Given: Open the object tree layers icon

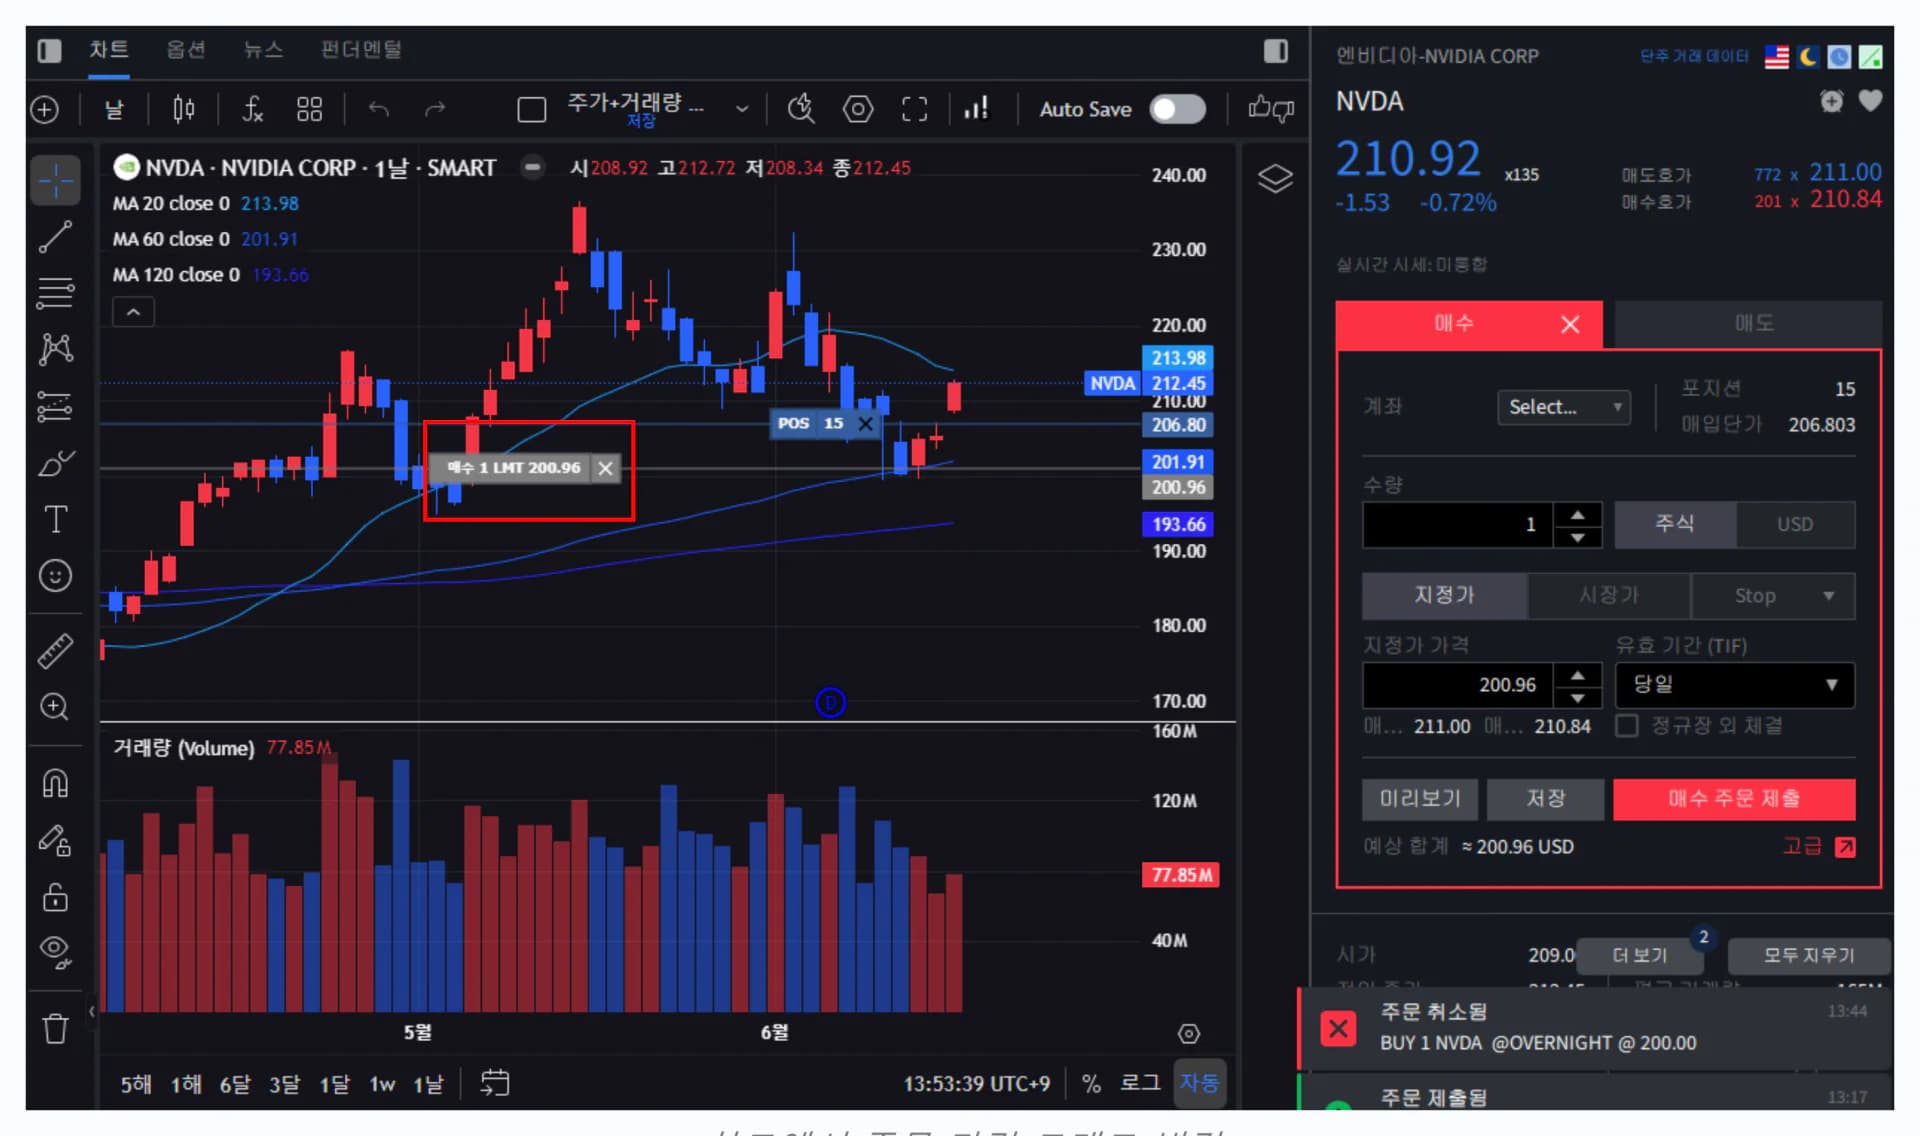Looking at the screenshot, I should click(x=1275, y=179).
